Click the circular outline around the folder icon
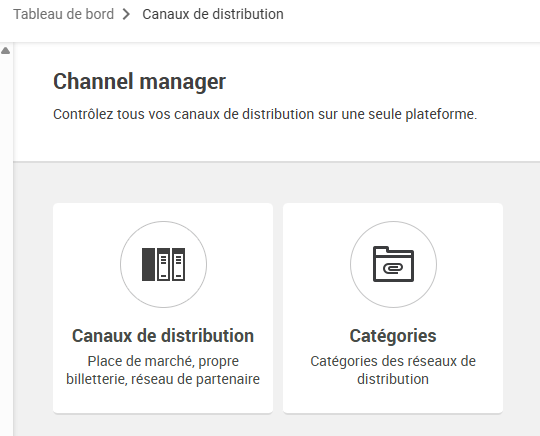Image resolution: width=540 pixels, height=436 pixels. pyautogui.click(x=393, y=264)
